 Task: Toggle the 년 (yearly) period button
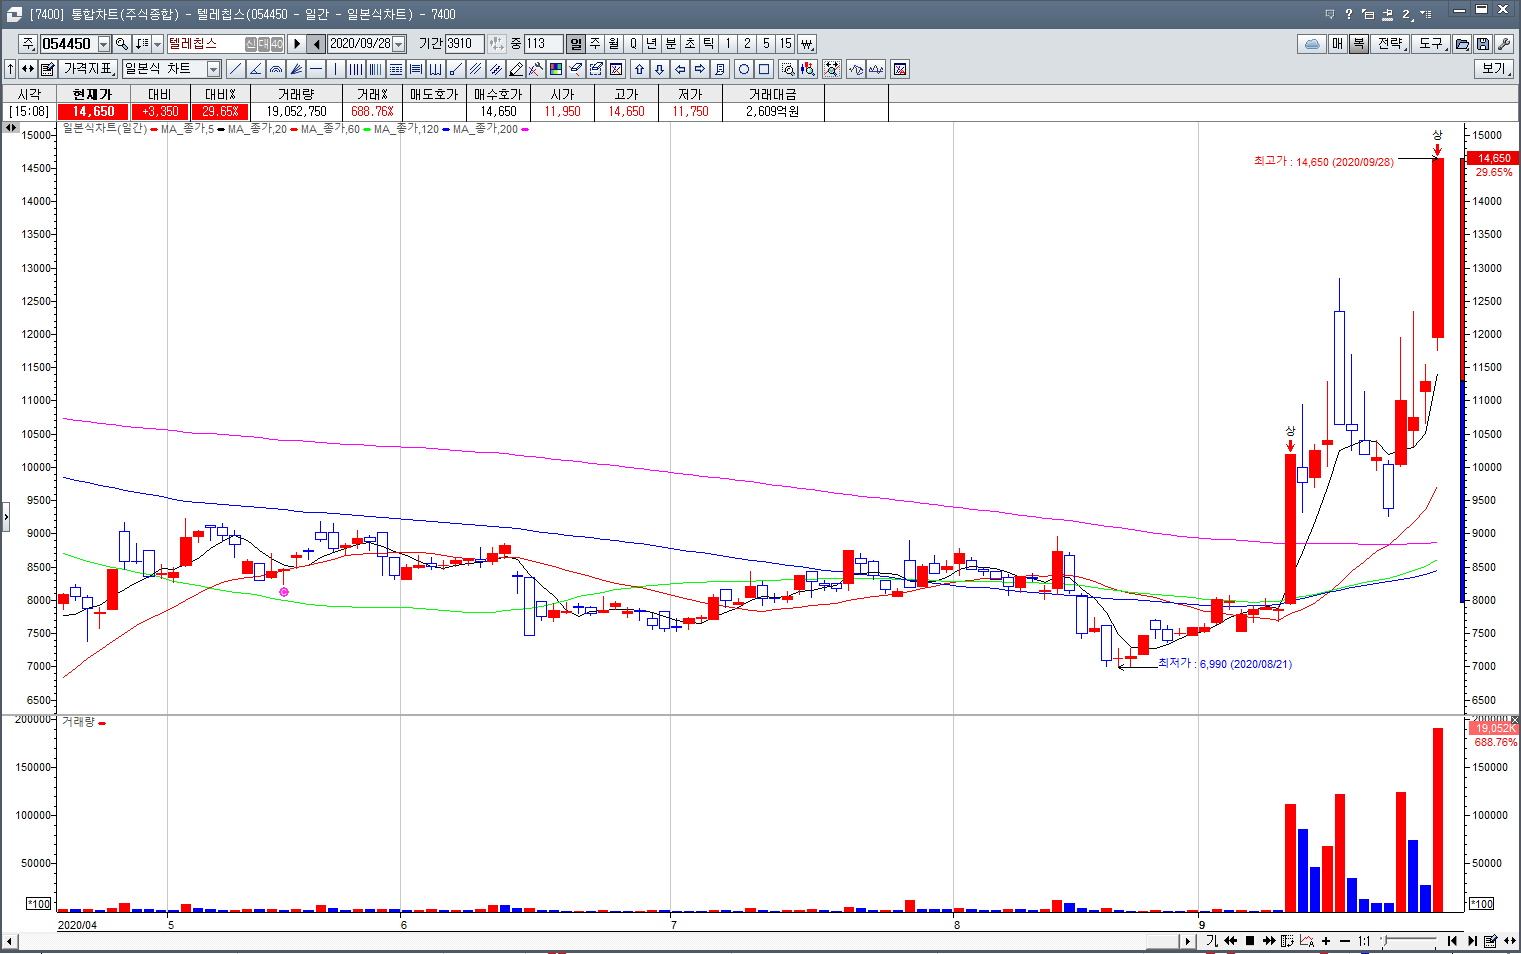pyautogui.click(x=652, y=44)
